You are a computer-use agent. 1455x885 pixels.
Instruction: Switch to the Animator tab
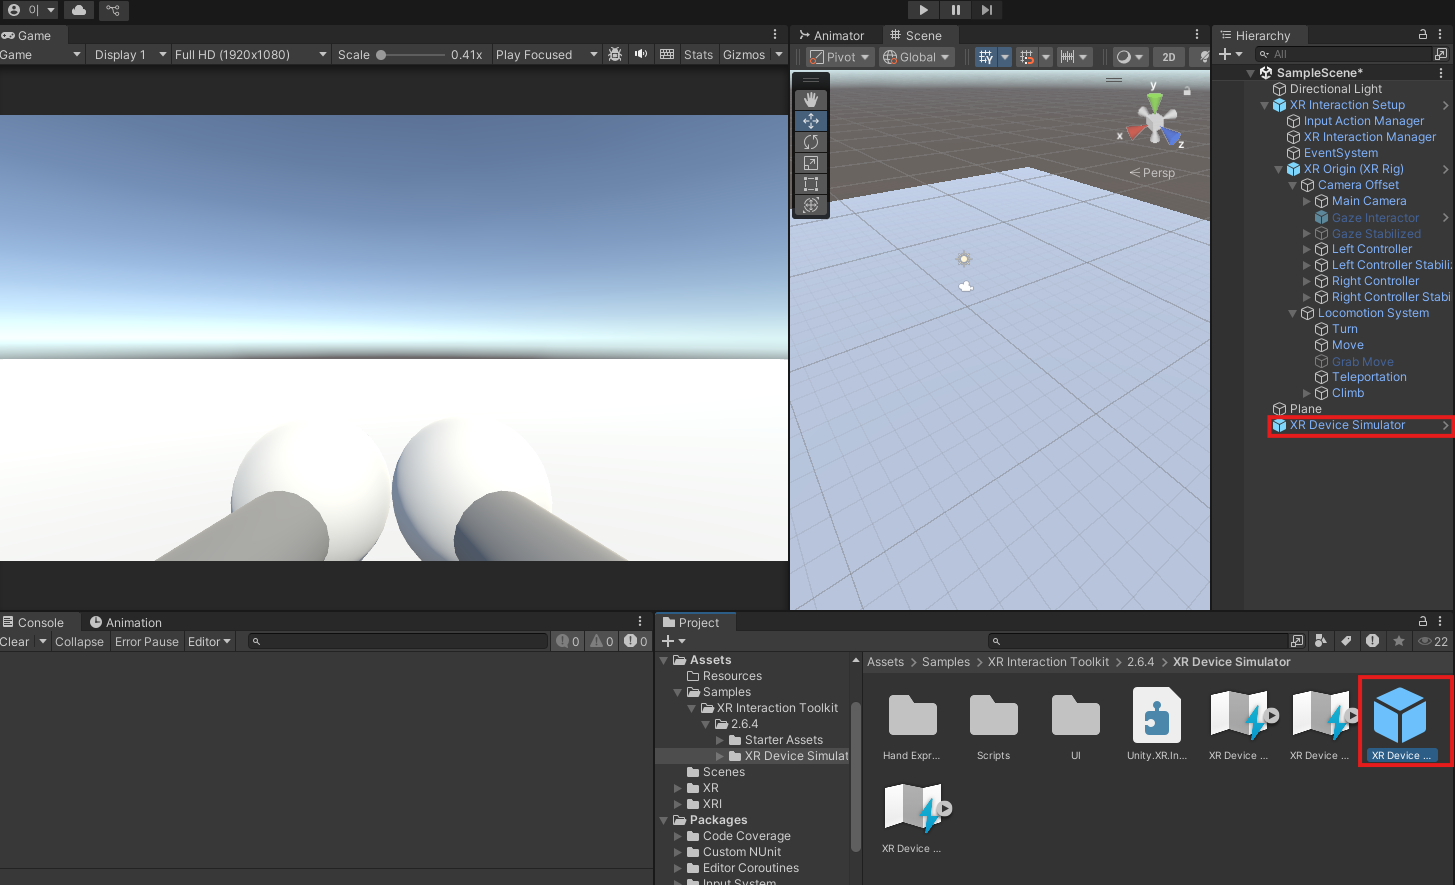[x=831, y=35]
